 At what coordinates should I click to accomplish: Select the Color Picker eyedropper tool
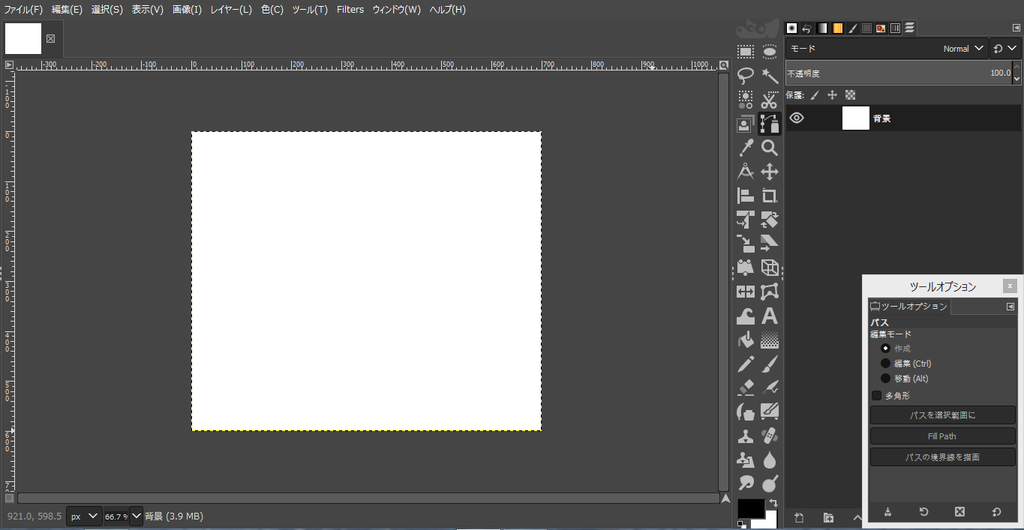(x=745, y=148)
